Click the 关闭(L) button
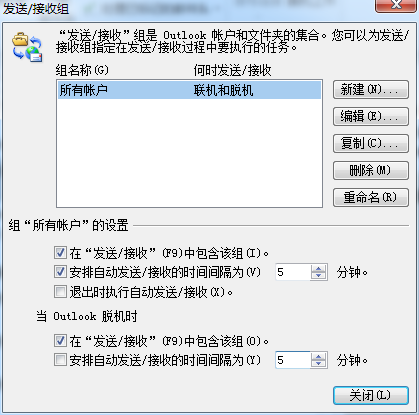This screenshot has height=415, width=419. (x=371, y=396)
